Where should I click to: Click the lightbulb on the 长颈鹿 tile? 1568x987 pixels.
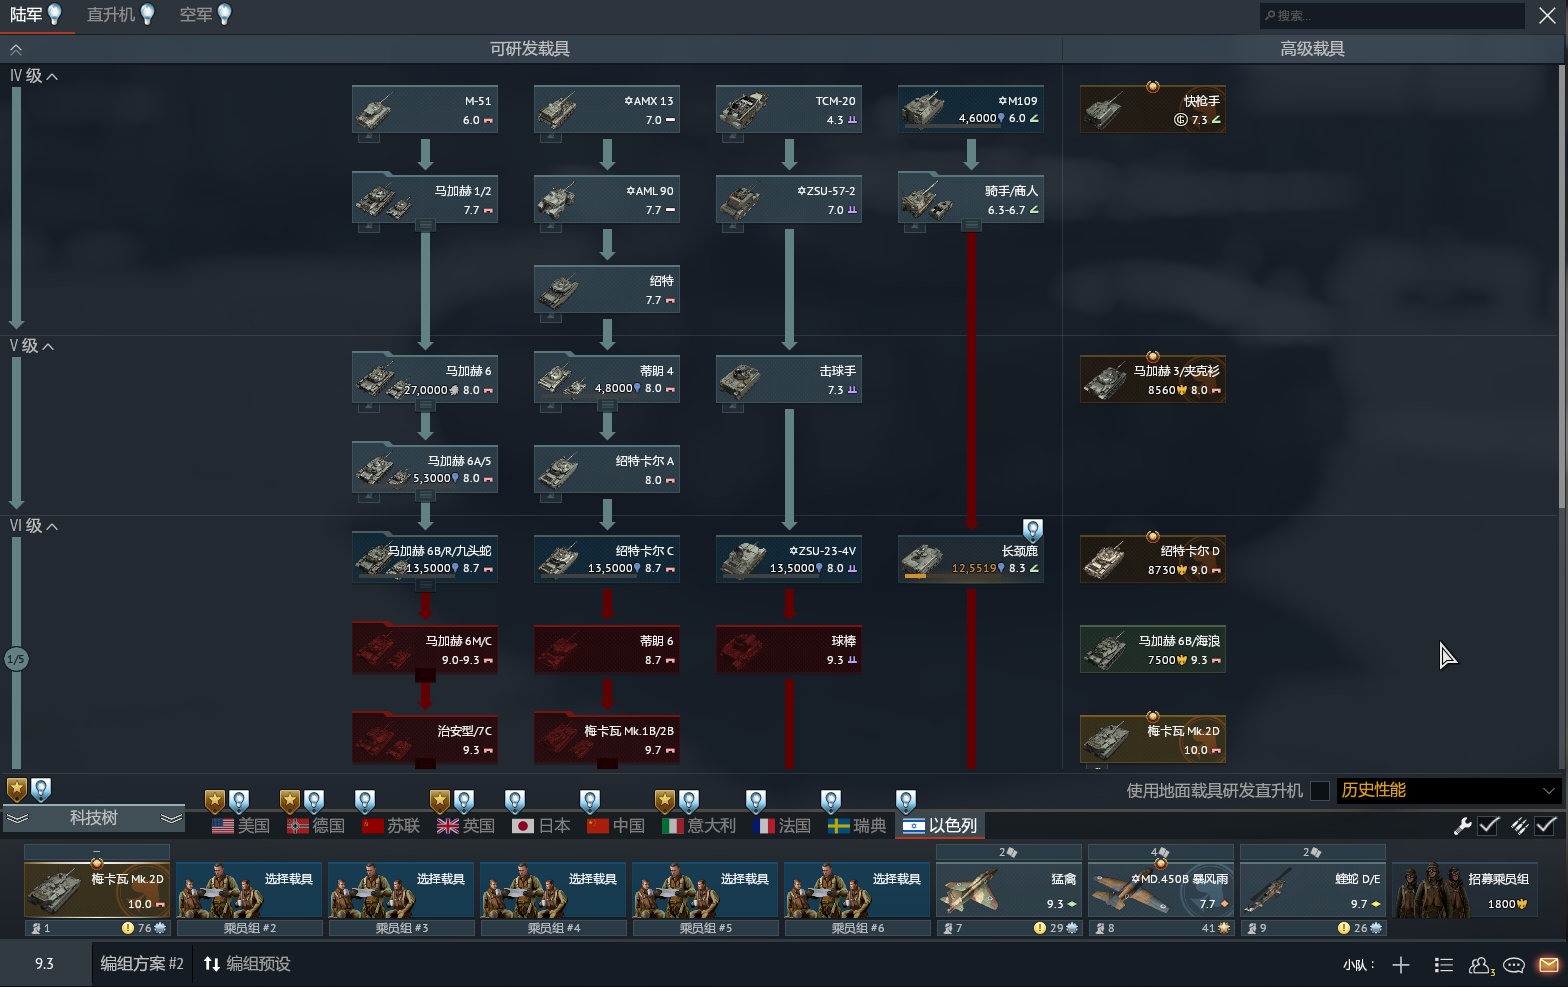1033,530
